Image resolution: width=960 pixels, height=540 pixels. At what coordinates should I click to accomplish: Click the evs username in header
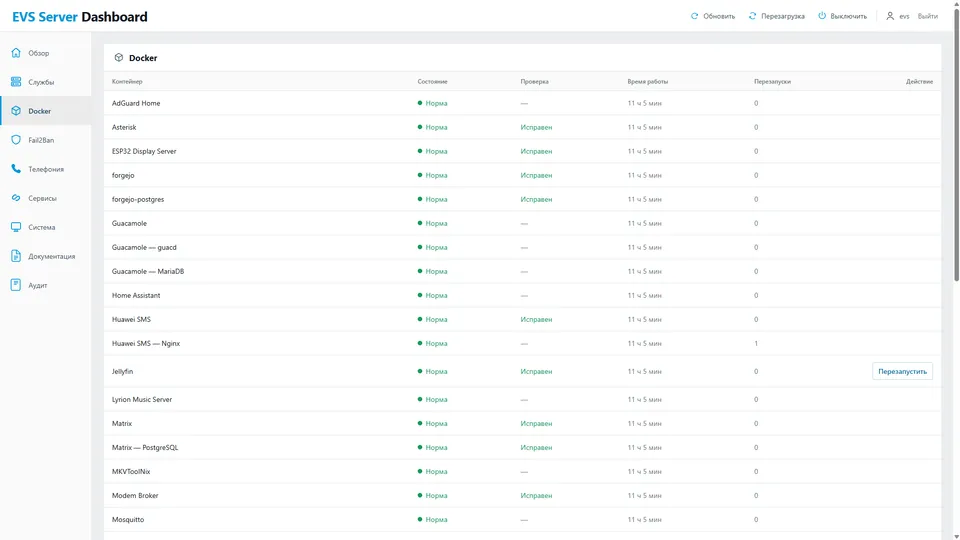904,17
